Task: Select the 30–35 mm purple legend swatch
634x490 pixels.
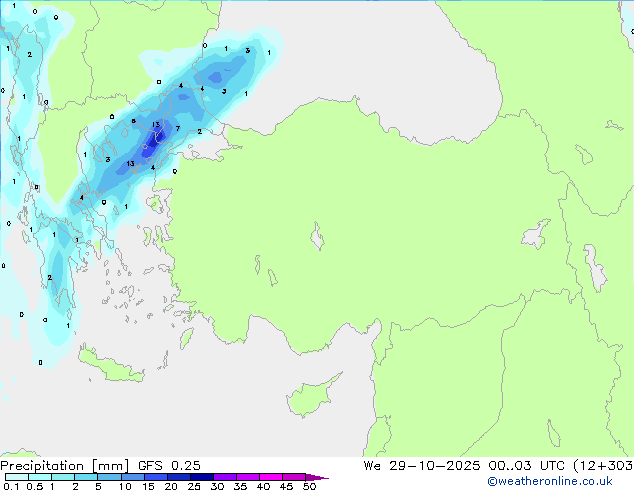Action: coord(225,477)
